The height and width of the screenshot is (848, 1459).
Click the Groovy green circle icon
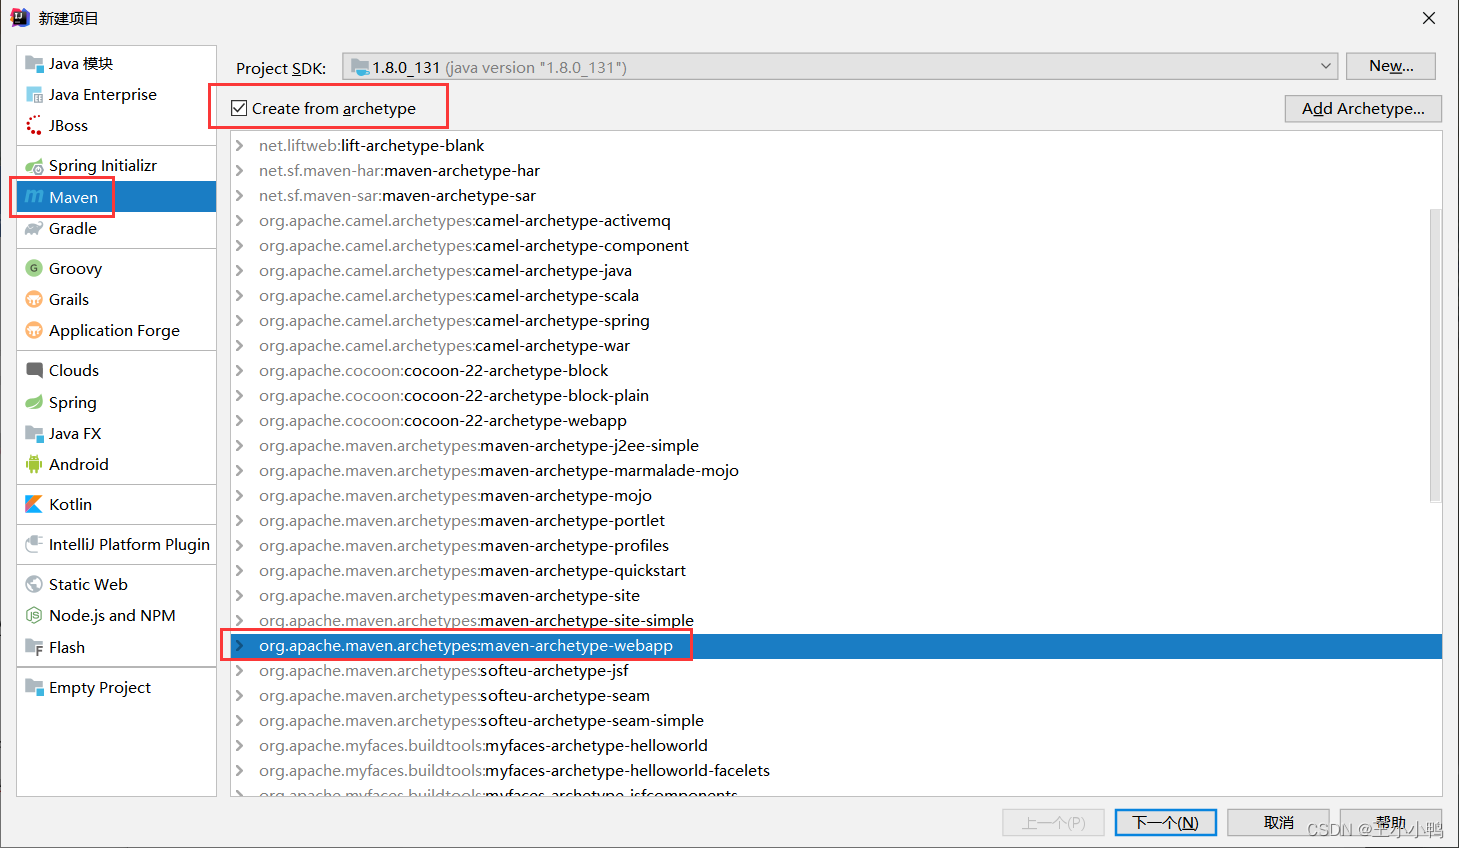point(34,268)
